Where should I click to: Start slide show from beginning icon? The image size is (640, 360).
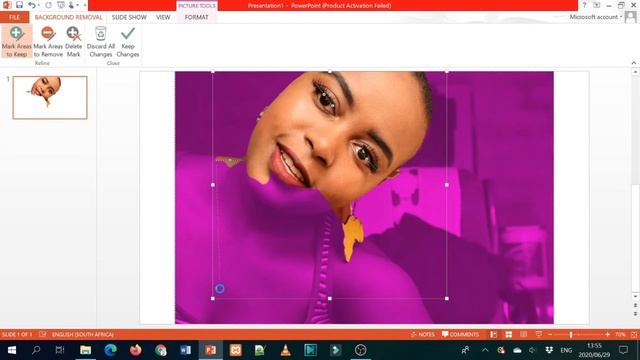(x=60, y=5)
